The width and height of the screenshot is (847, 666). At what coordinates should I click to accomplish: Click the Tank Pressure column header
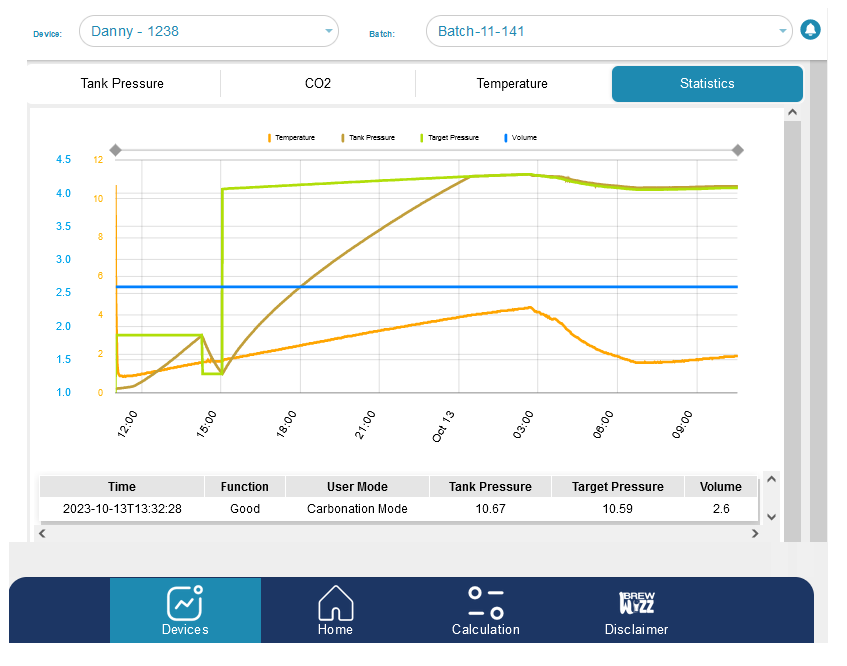click(490, 487)
